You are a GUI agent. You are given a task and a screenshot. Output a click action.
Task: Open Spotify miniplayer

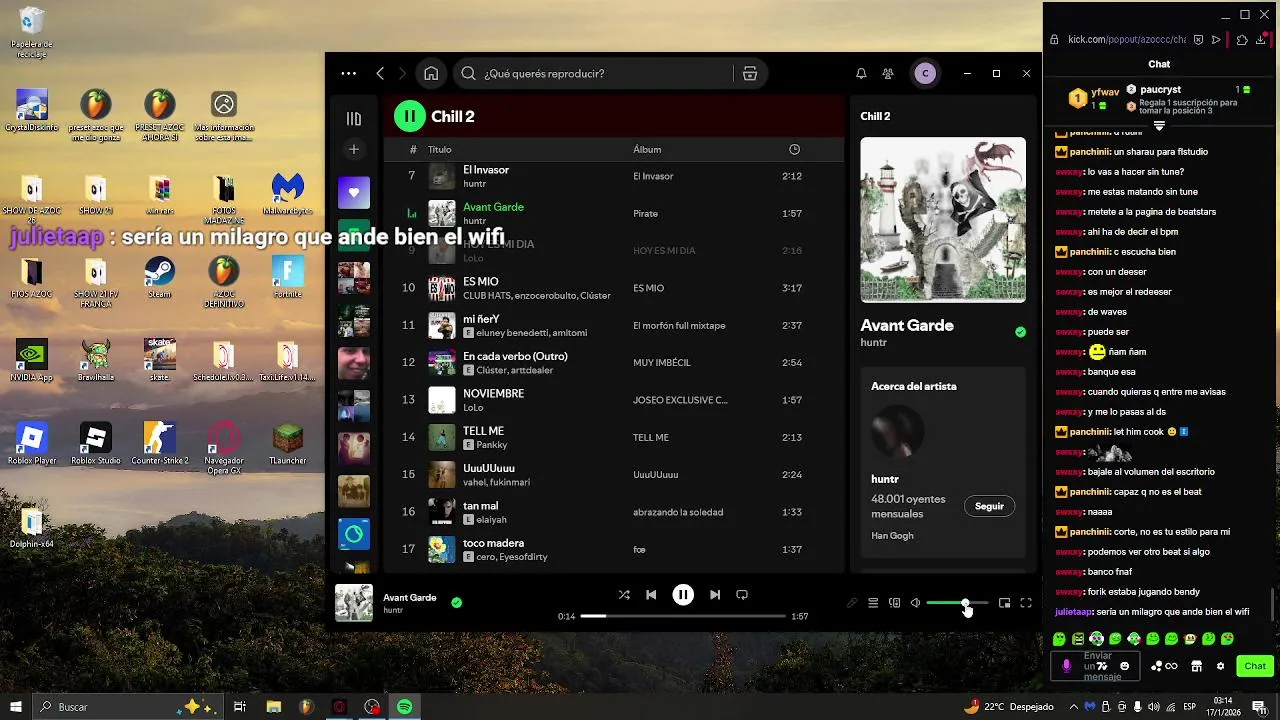[1005, 603]
